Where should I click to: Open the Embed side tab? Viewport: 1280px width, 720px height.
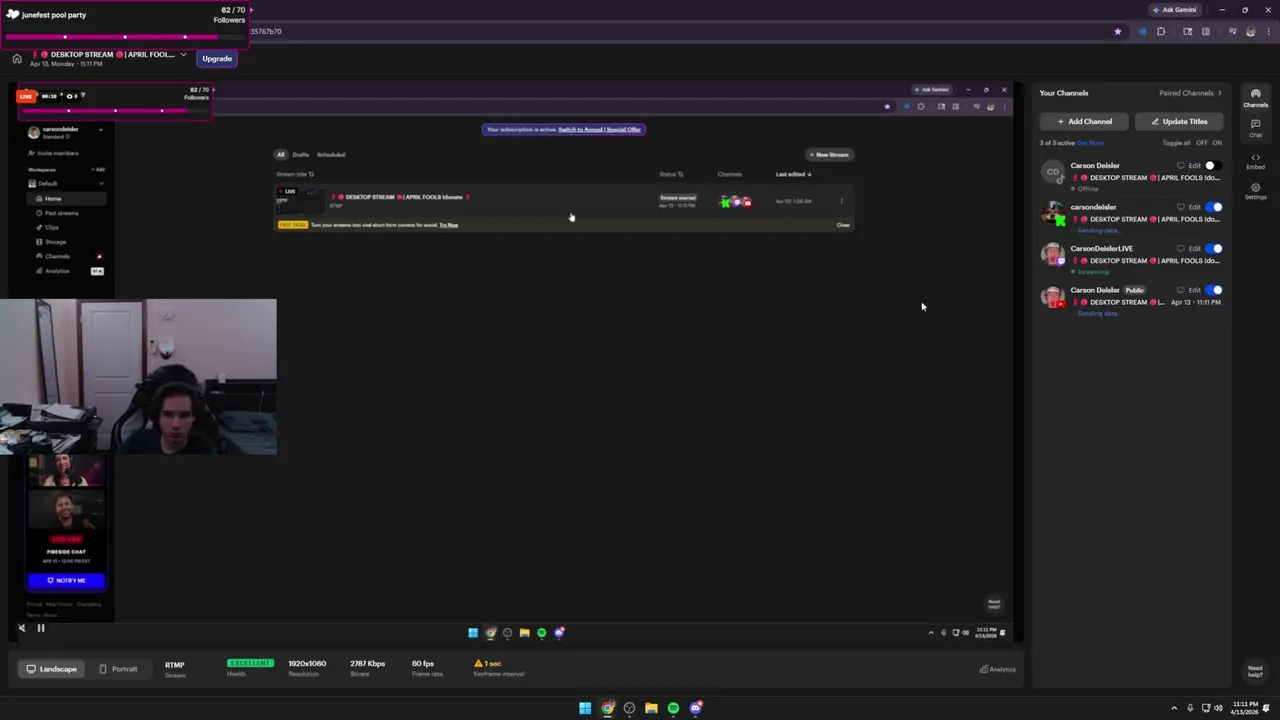pyautogui.click(x=1255, y=161)
